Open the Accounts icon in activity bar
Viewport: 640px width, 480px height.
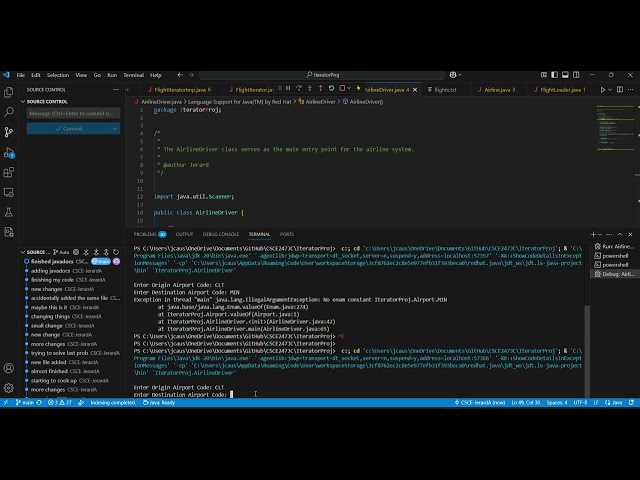(9, 368)
